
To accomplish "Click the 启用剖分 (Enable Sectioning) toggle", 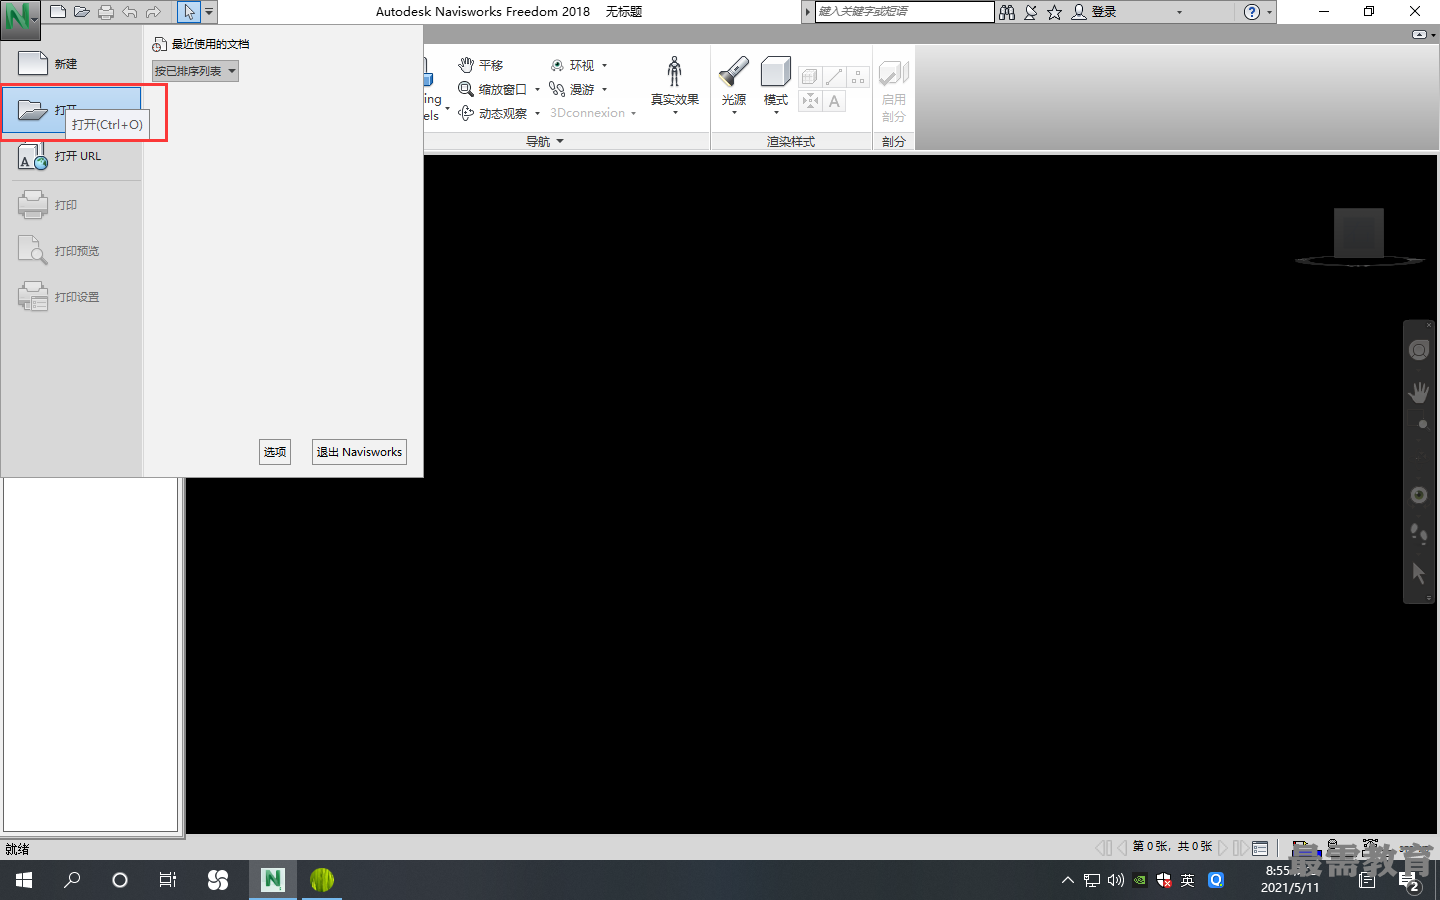I will 894,90.
